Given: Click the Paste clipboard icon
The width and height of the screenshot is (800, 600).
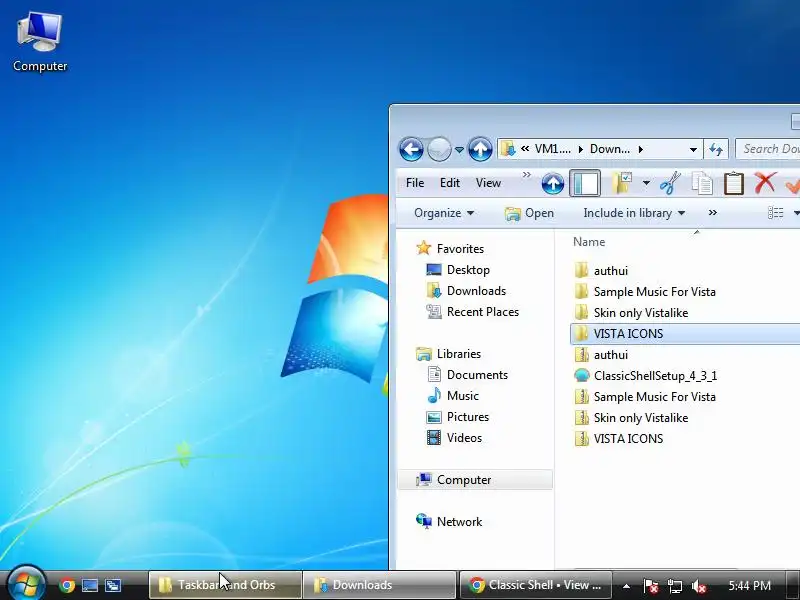Looking at the screenshot, I should [x=734, y=183].
